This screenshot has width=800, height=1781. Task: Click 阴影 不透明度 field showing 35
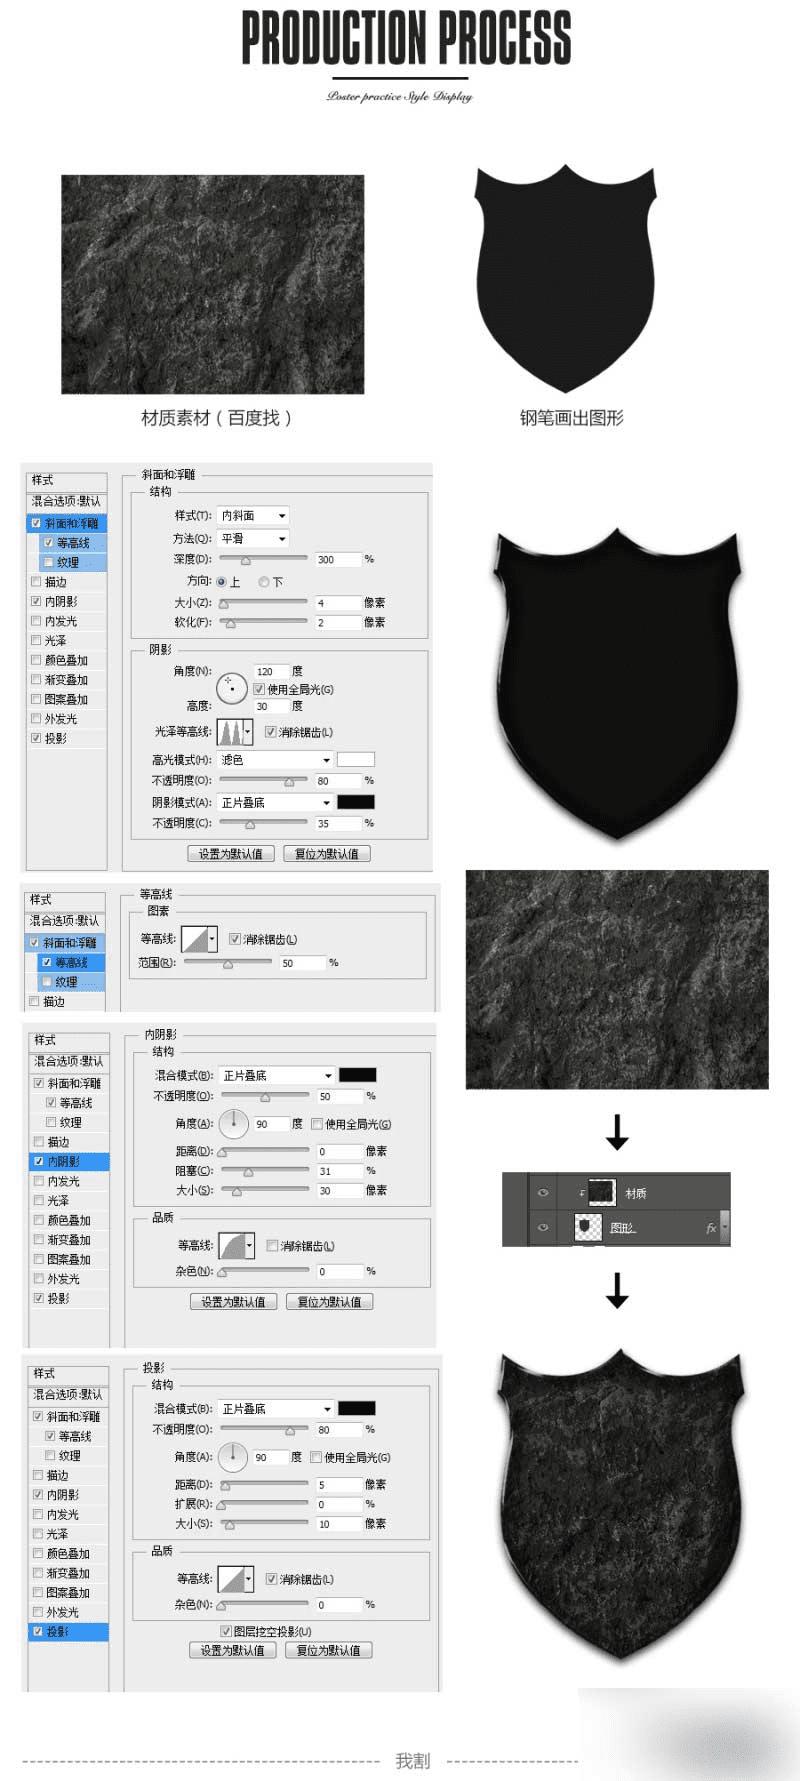tap(337, 824)
